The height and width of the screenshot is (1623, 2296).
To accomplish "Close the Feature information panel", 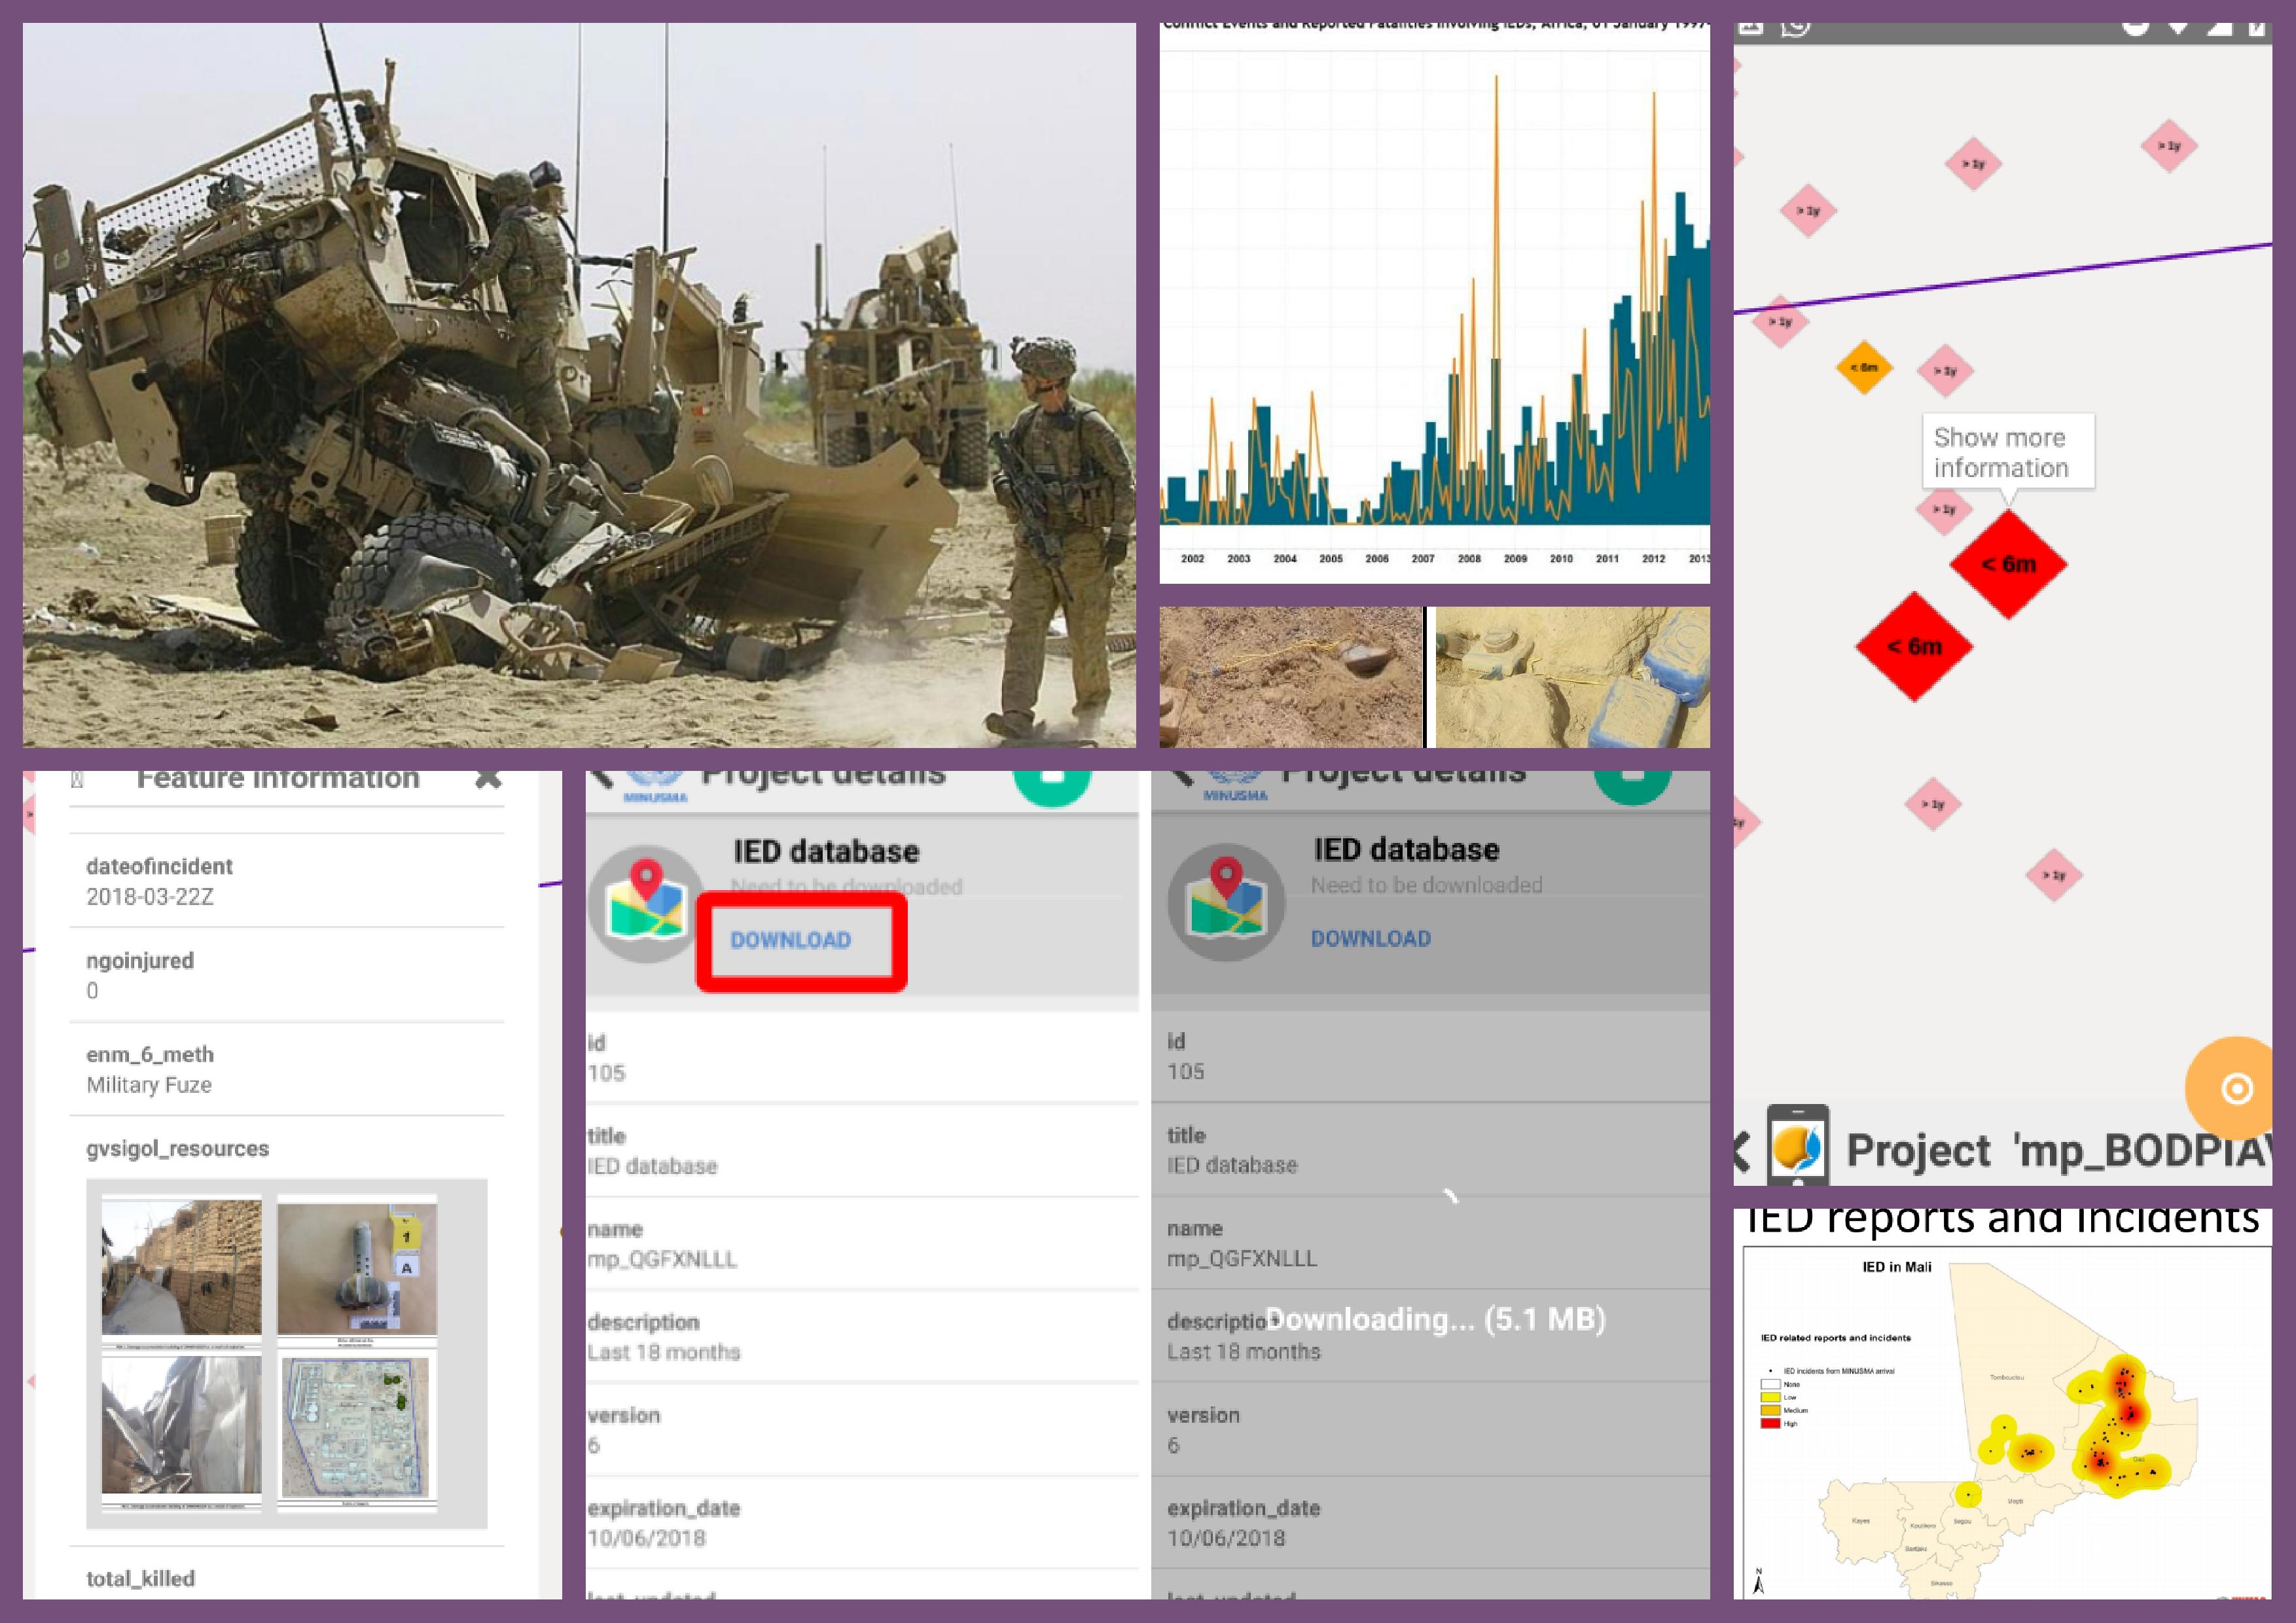I will click(488, 778).
